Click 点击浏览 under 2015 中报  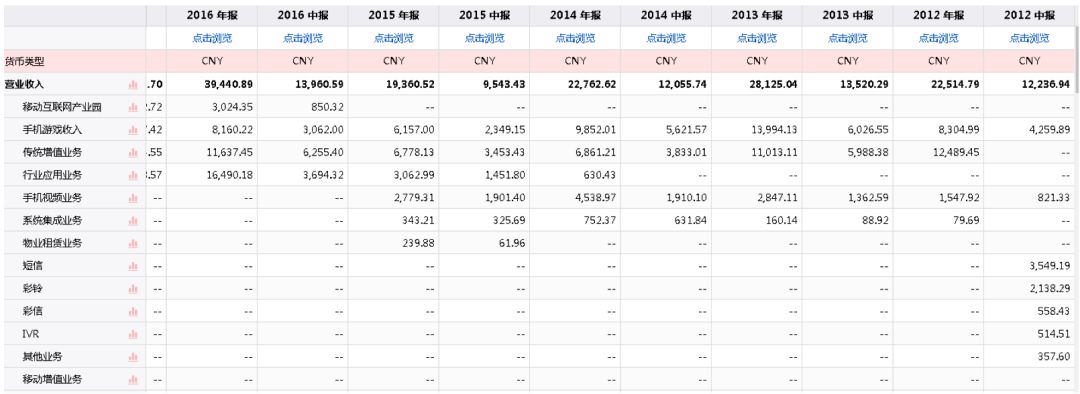(484, 39)
